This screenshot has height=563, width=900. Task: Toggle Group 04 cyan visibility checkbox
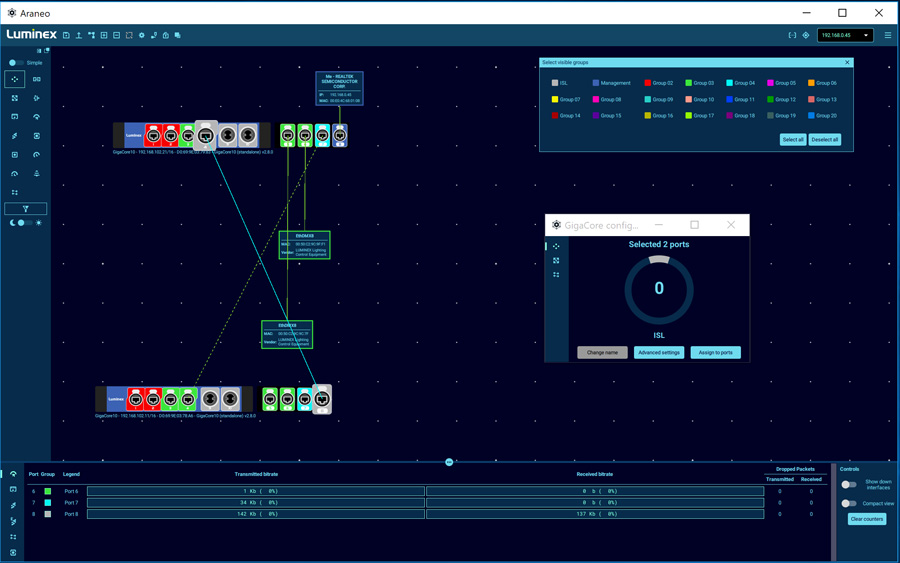pos(729,83)
